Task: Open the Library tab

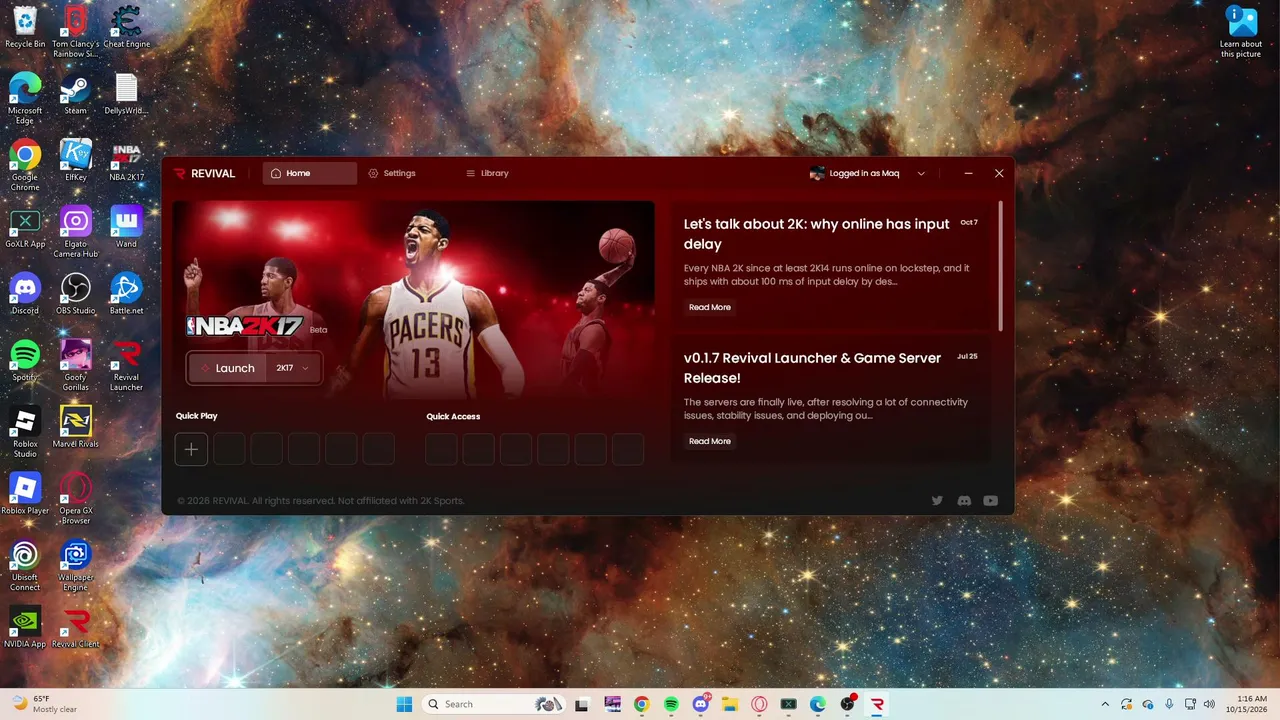Action: click(488, 173)
